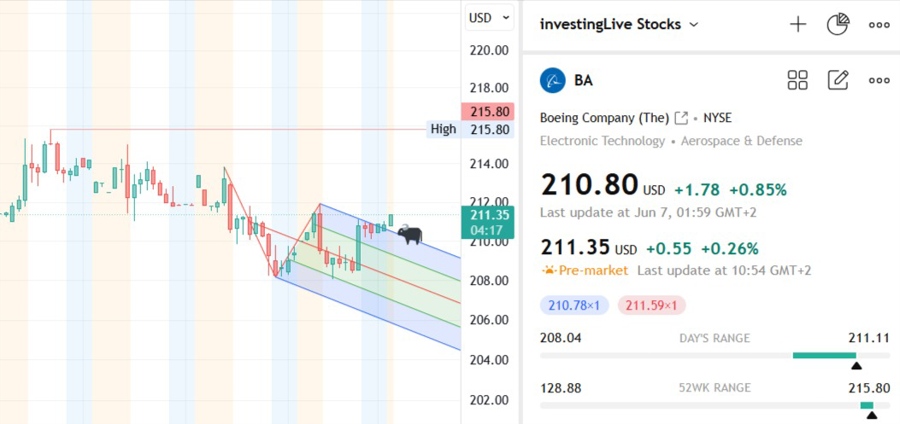Open the watchlist header three-dots menu
This screenshot has height=424, width=900.
pos(879,25)
